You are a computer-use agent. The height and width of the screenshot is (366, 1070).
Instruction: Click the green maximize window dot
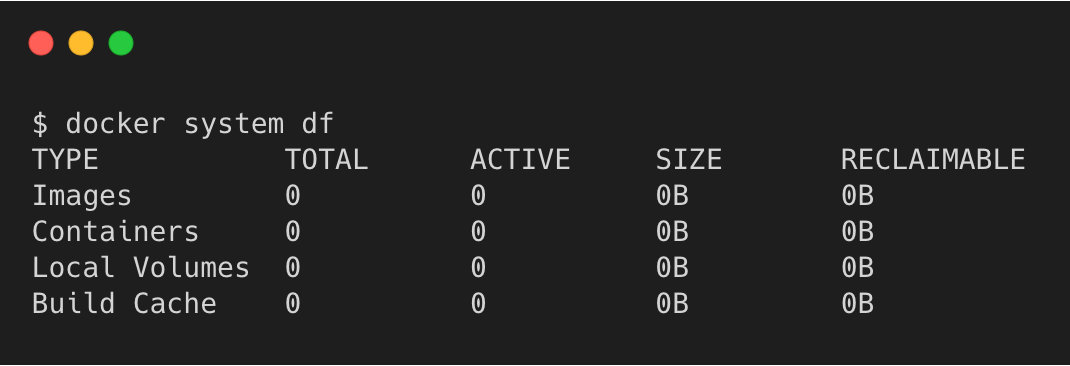(121, 43)
